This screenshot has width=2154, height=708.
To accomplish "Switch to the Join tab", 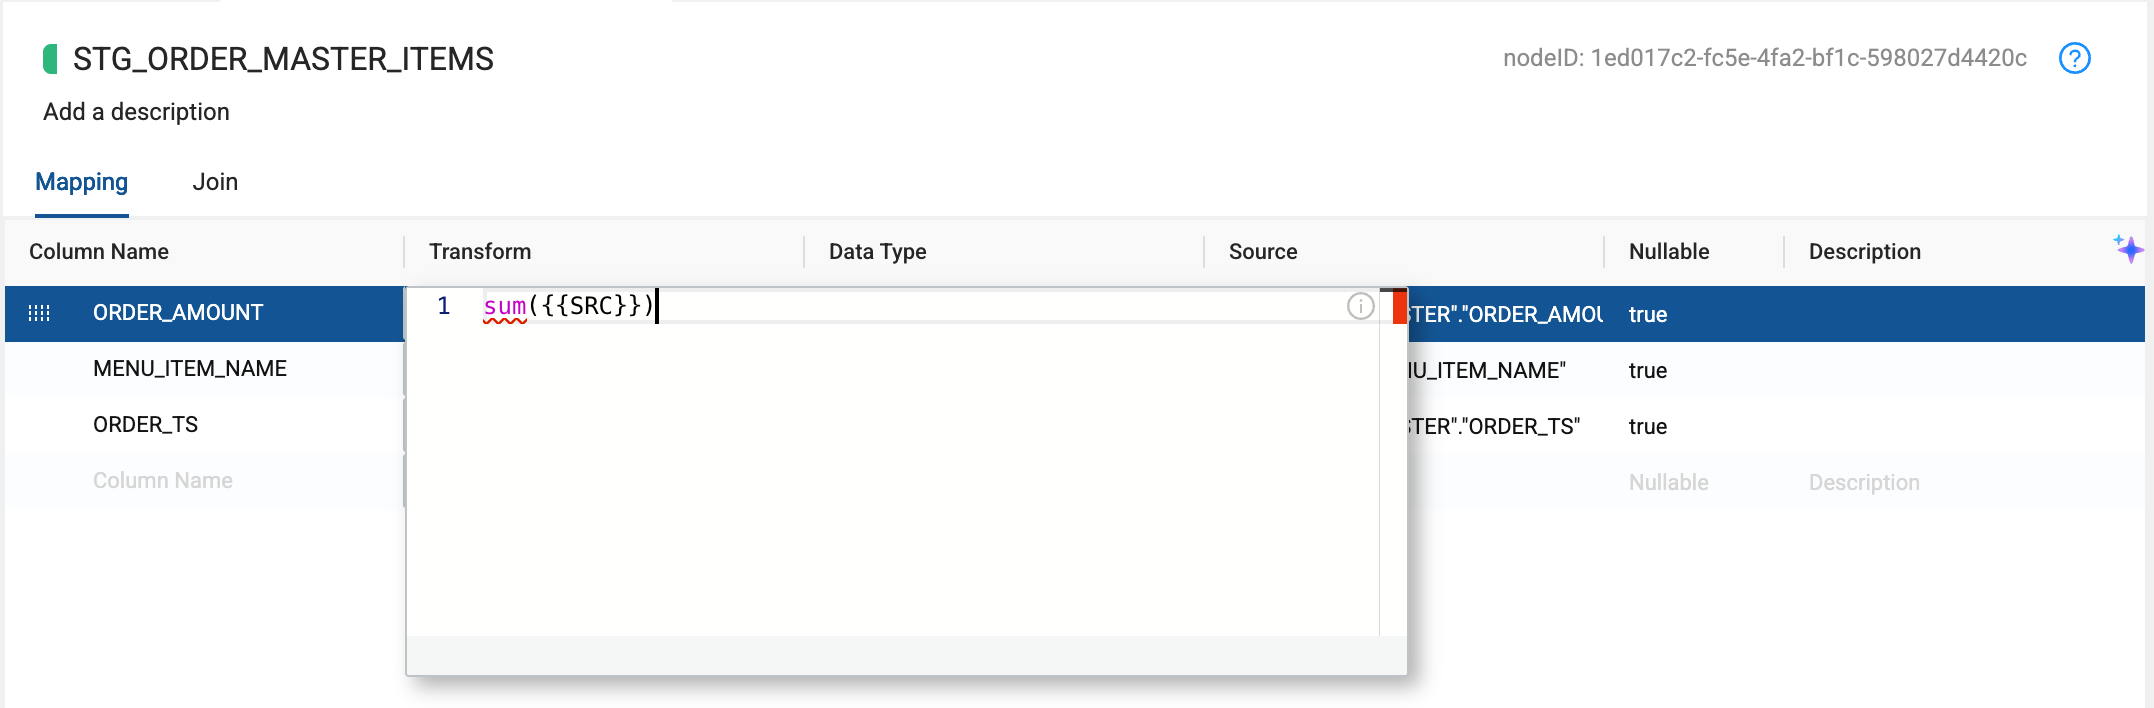I will (x=215, y=182).
